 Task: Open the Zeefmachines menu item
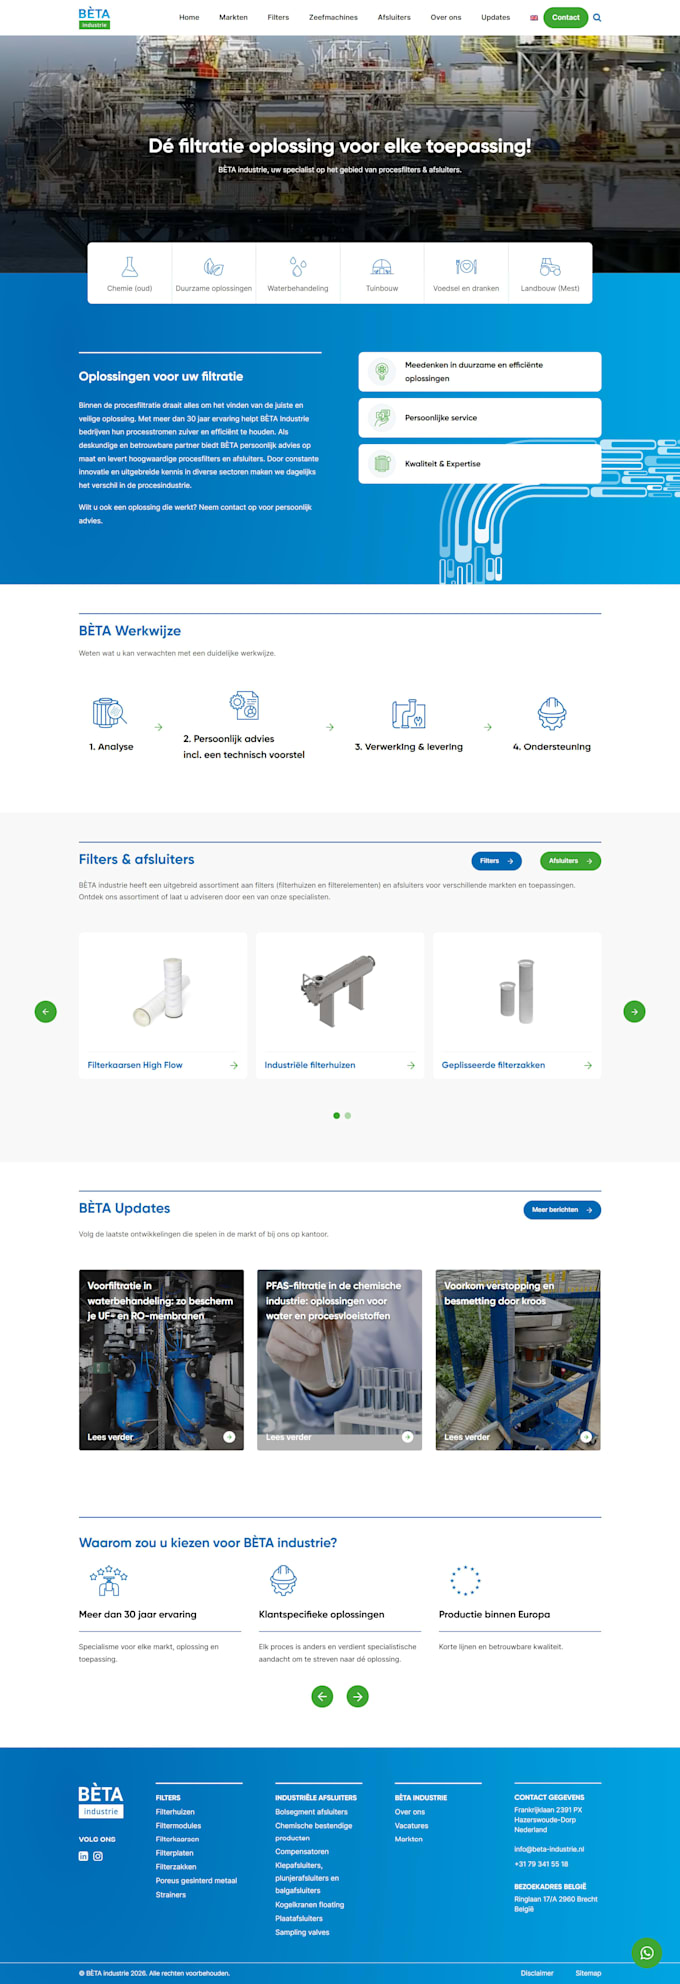[x=333, y=18]
